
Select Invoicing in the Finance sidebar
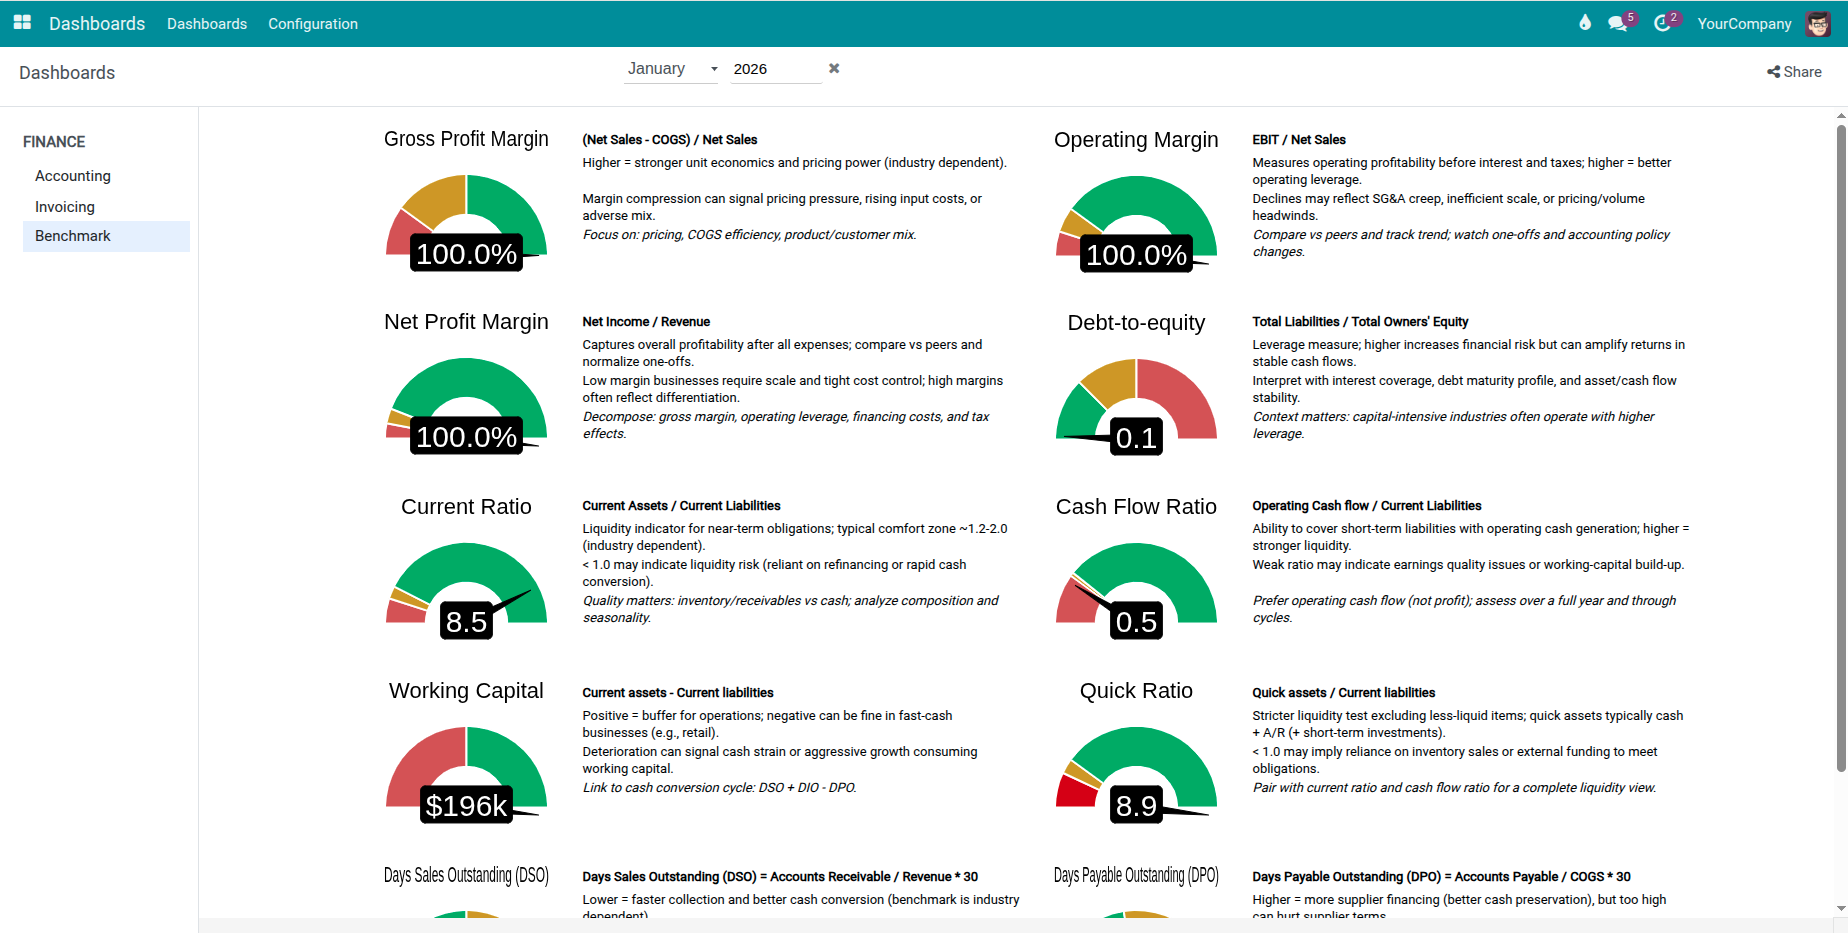64,206
